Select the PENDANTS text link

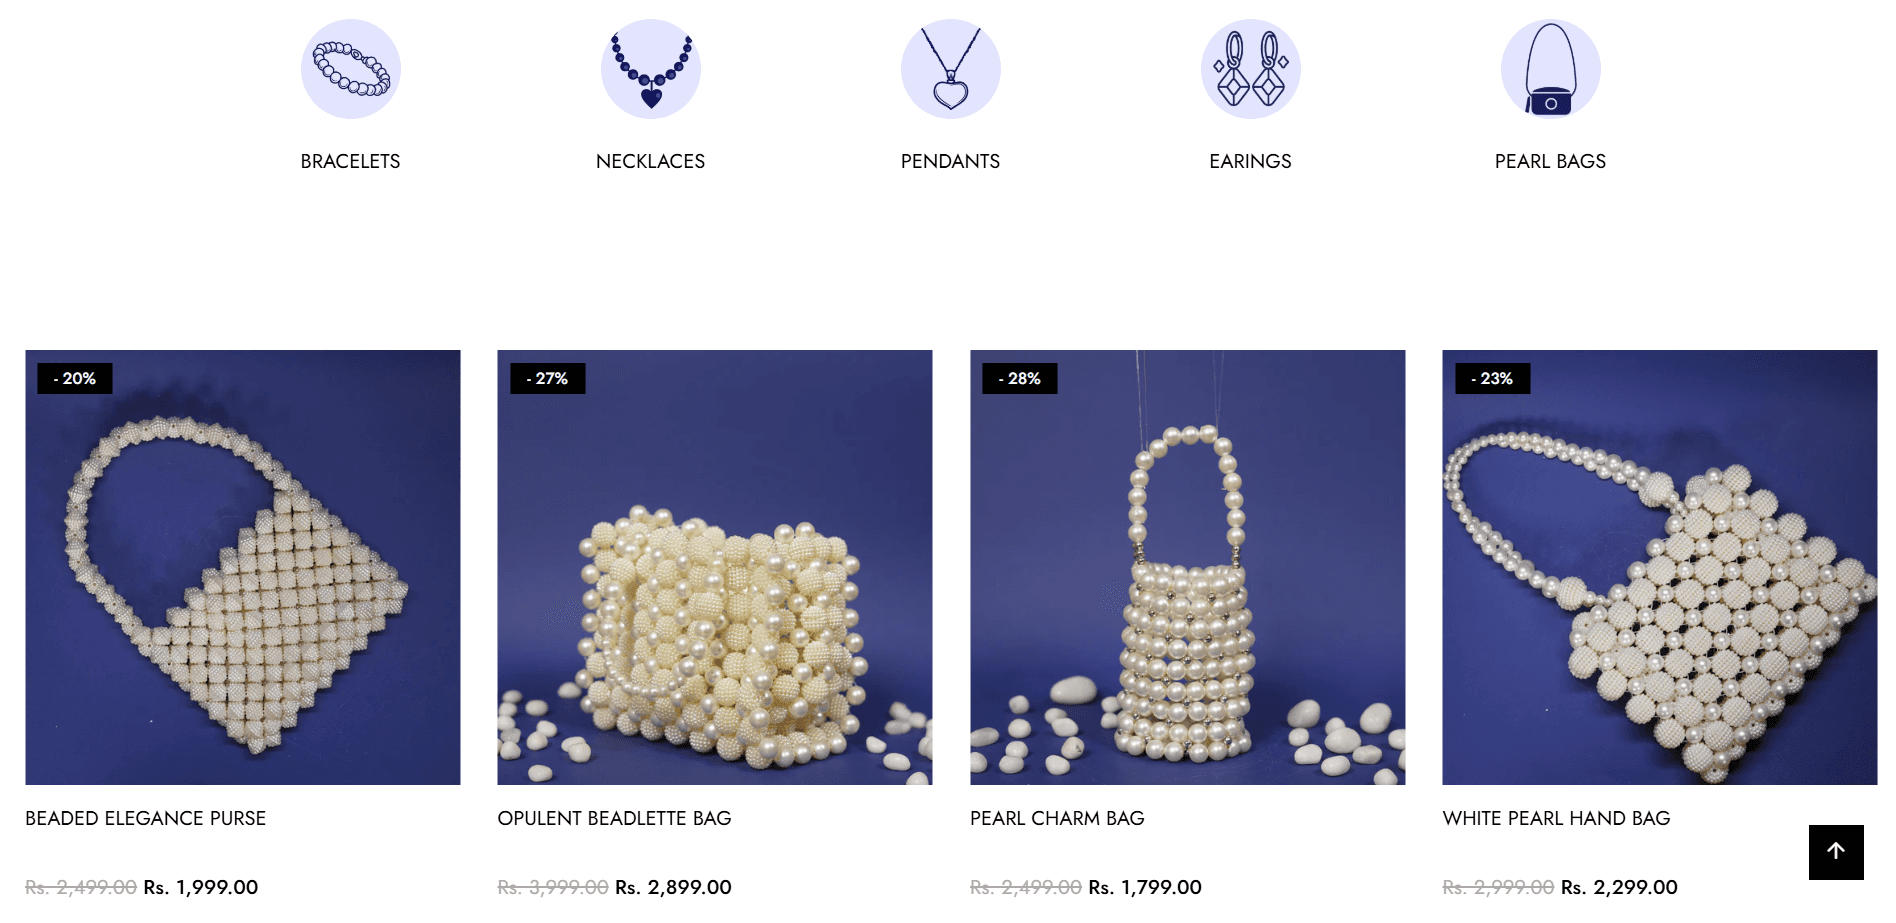tap(950, 161)
